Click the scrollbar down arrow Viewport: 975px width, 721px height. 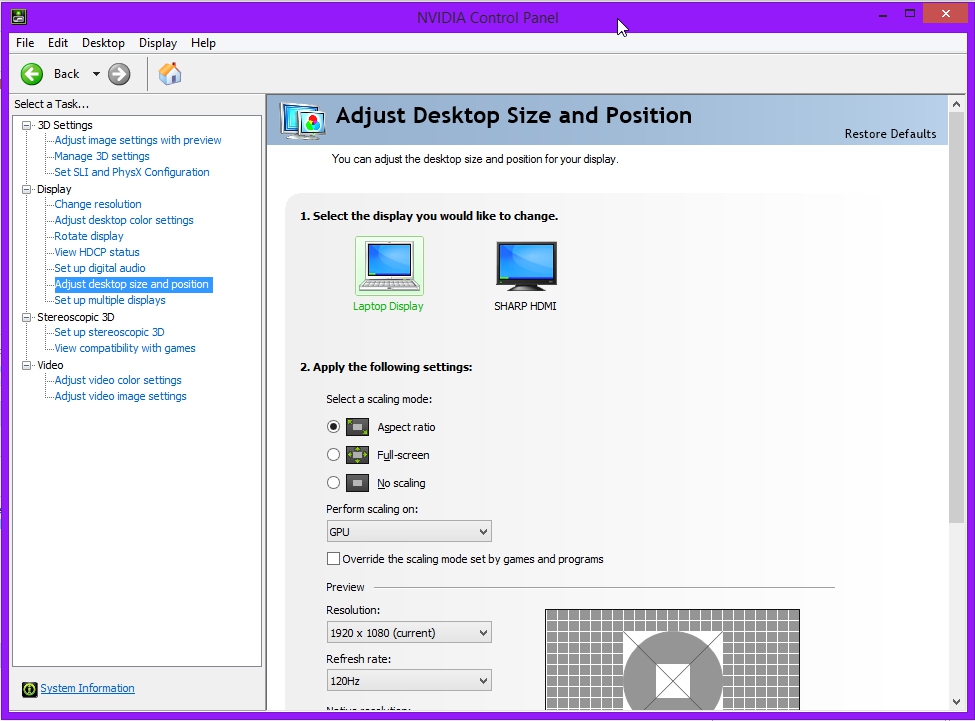(x=956, y=702)
